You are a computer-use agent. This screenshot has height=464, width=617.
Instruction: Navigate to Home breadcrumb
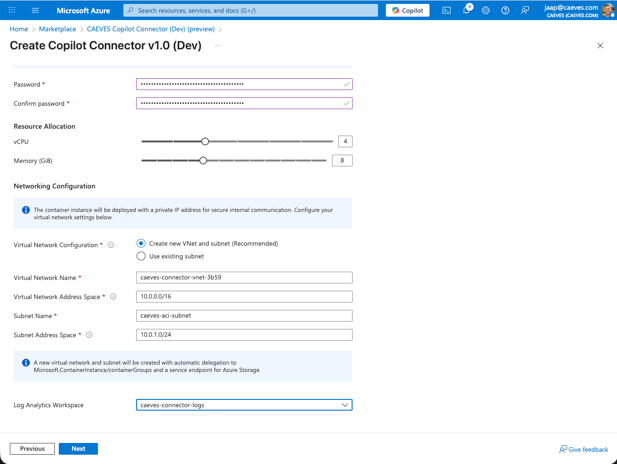point(19,29)
